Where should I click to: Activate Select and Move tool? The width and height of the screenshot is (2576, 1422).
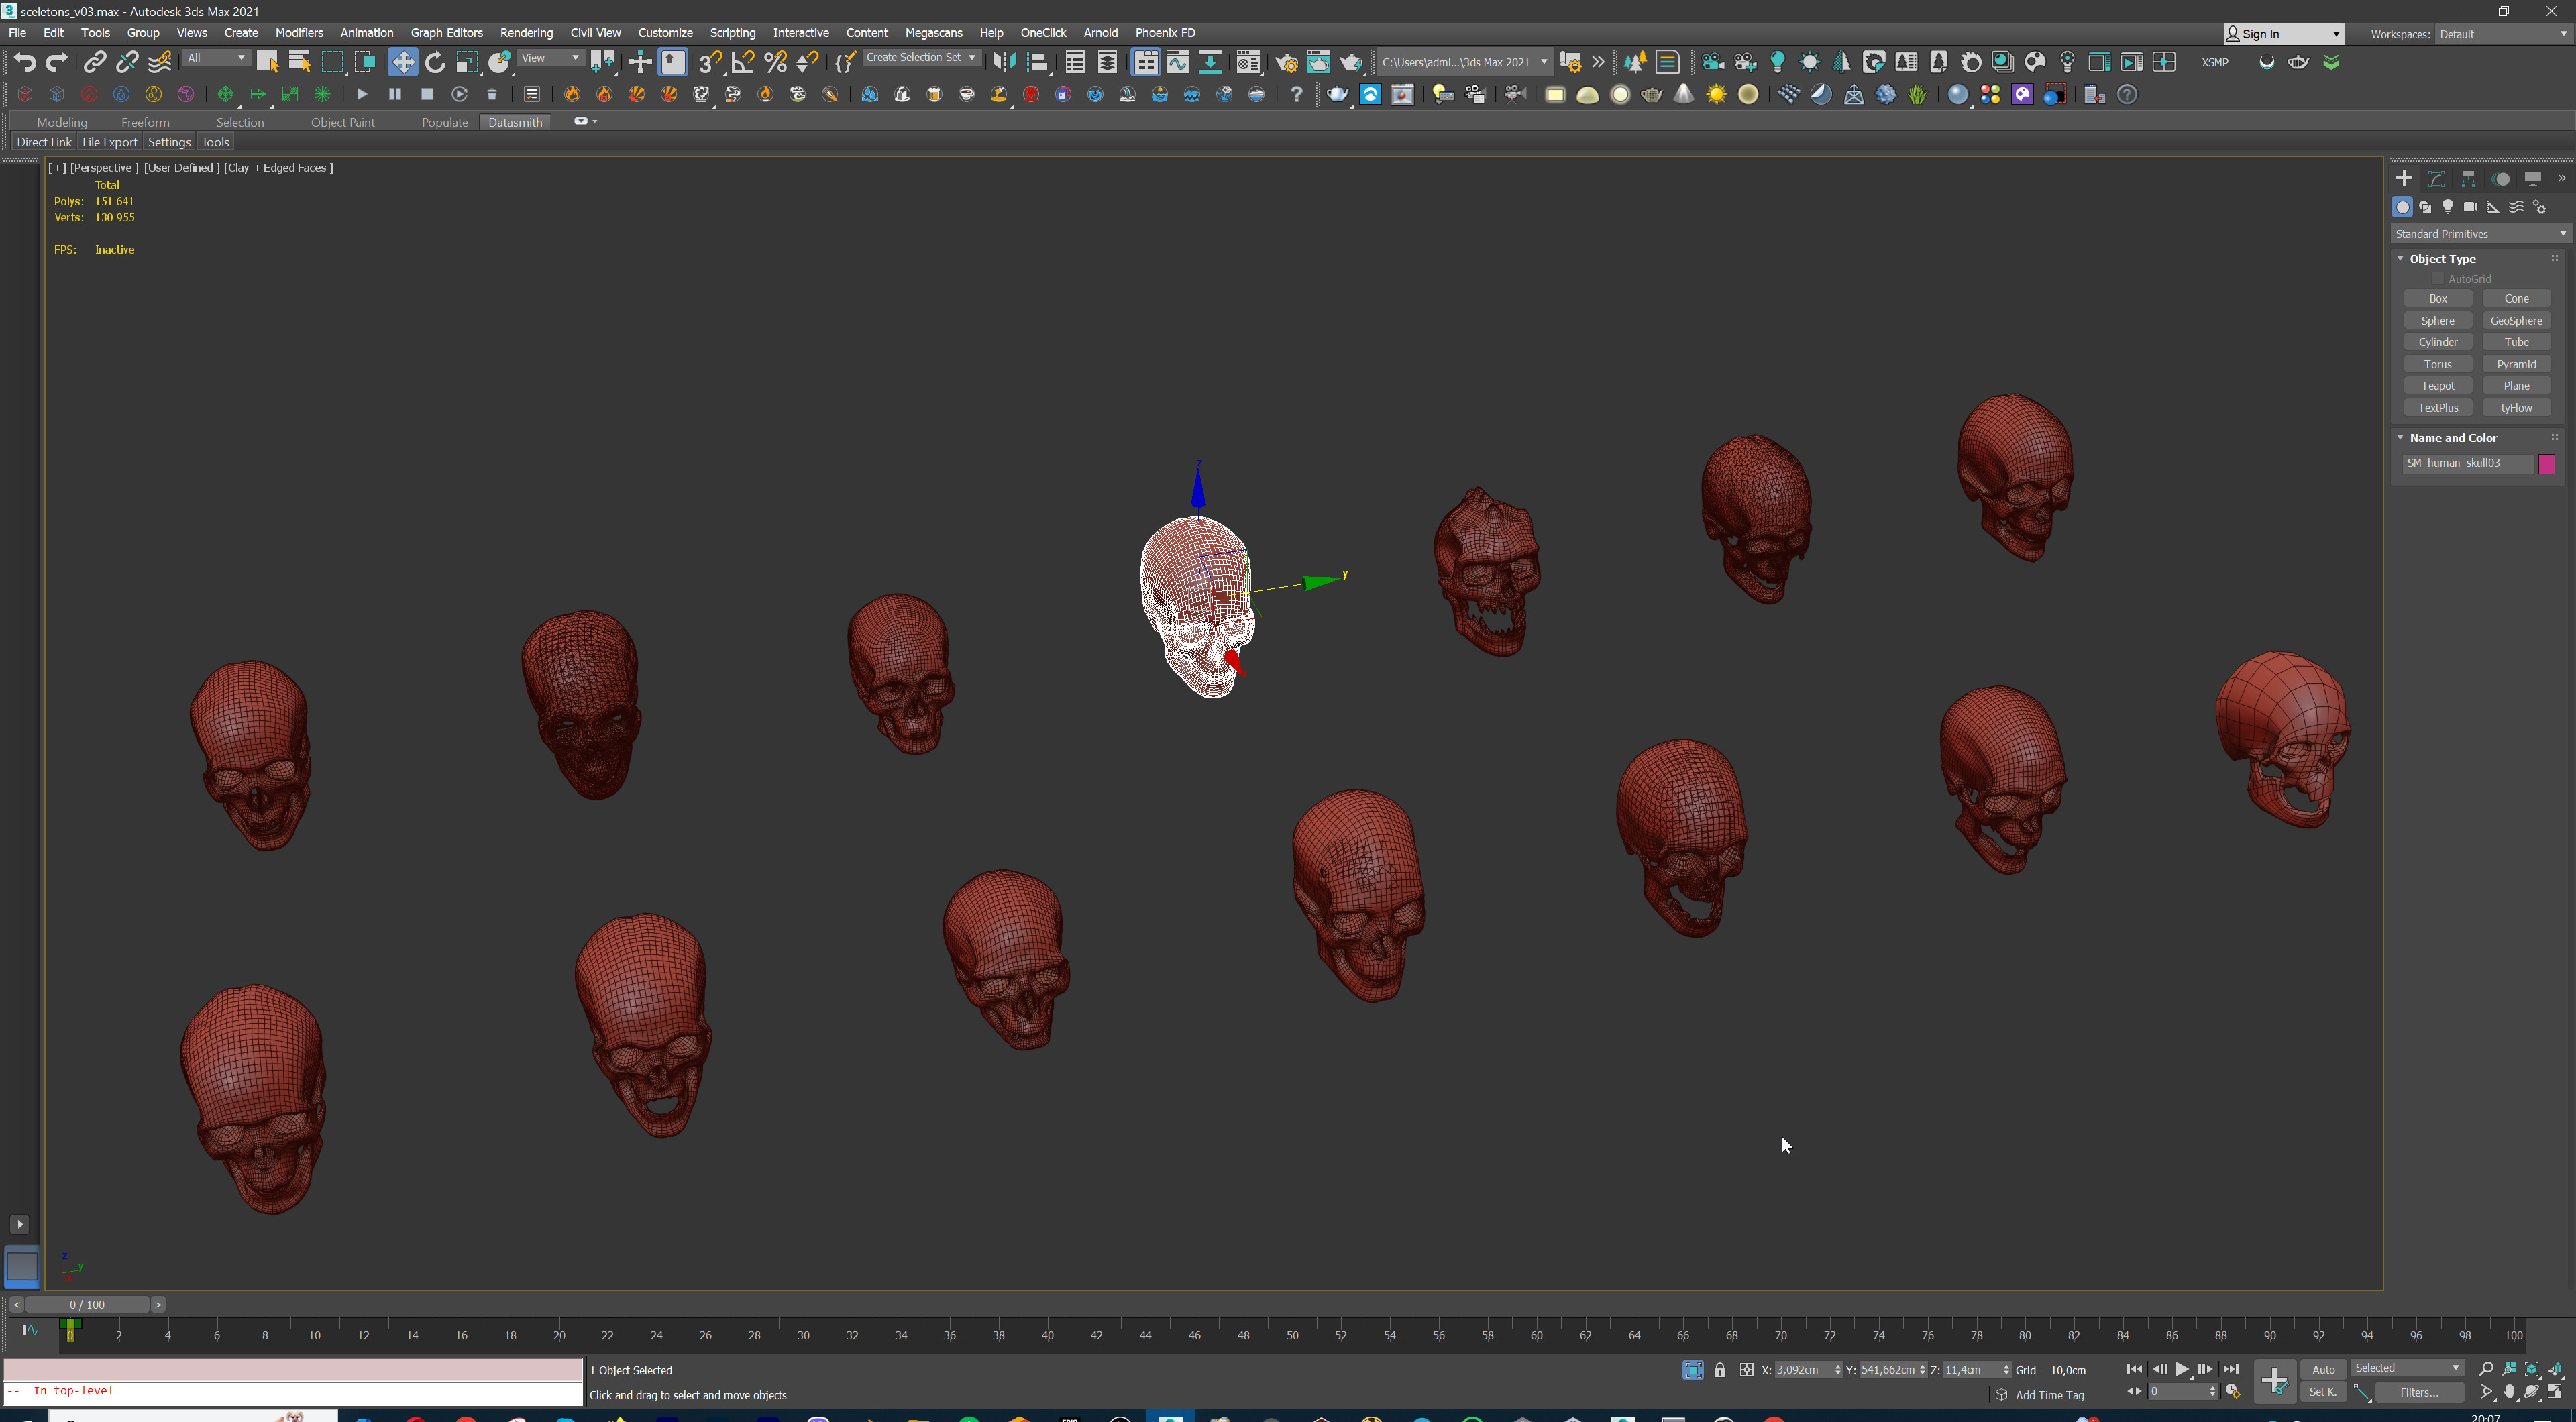402,62
